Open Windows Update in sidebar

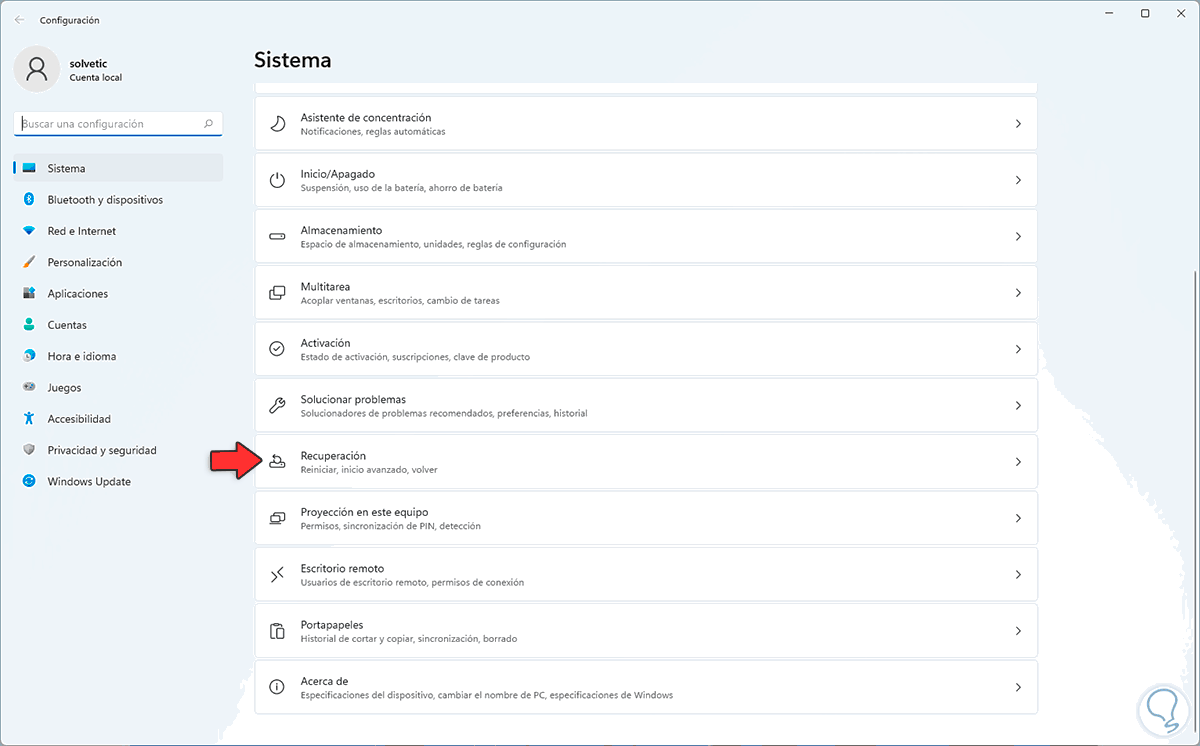click(89, 482)
